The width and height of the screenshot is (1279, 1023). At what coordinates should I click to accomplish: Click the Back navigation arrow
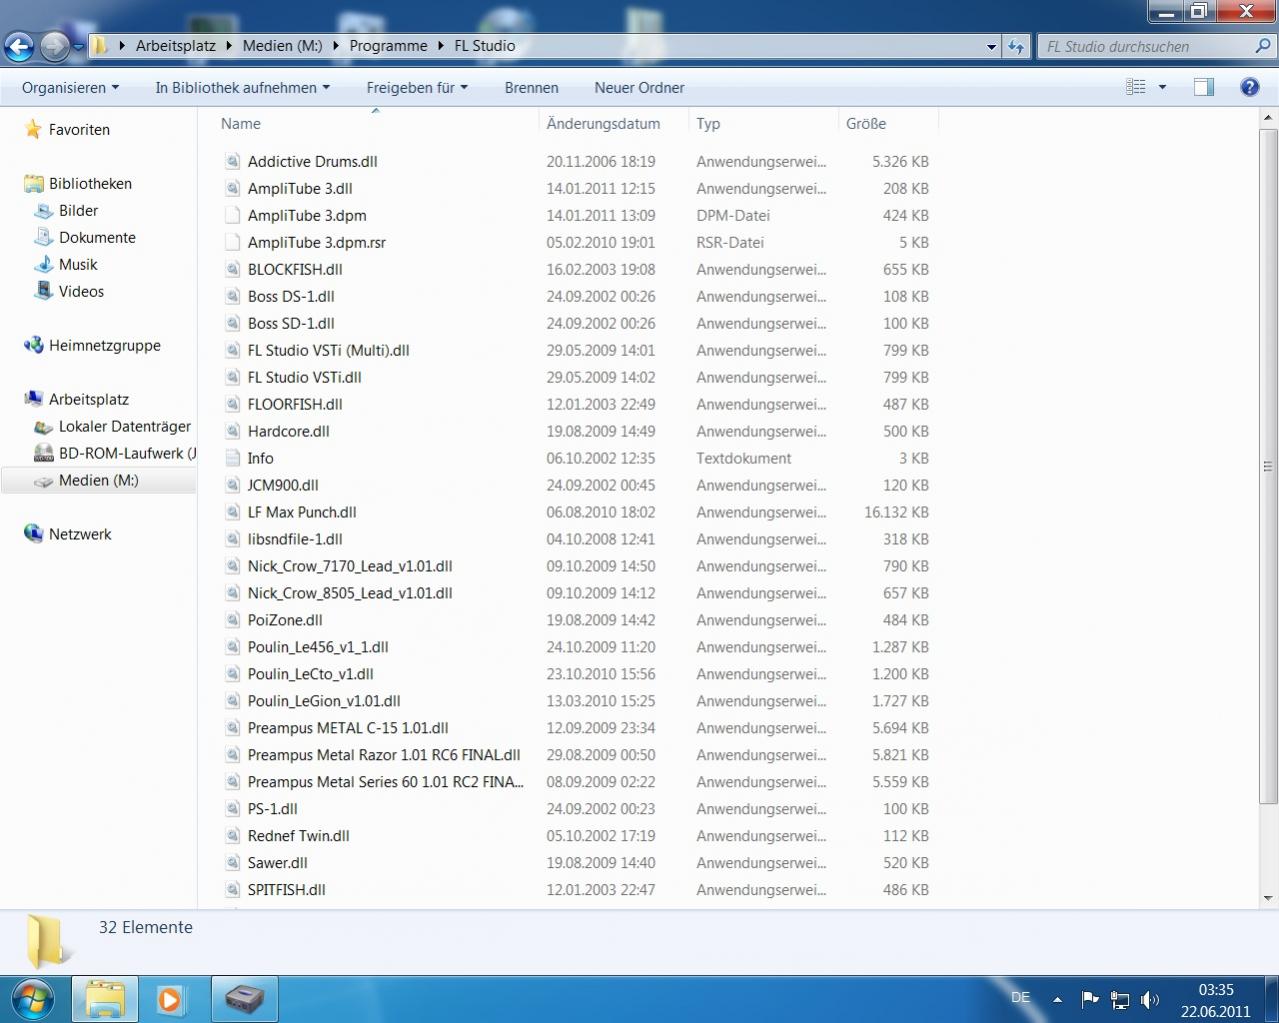19,46
